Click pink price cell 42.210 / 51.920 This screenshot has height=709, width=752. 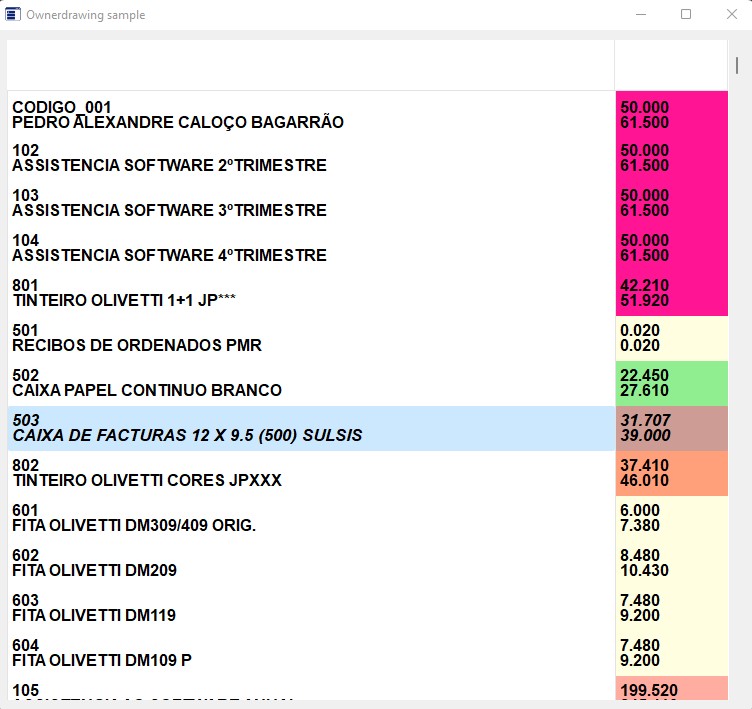point(671,293)
